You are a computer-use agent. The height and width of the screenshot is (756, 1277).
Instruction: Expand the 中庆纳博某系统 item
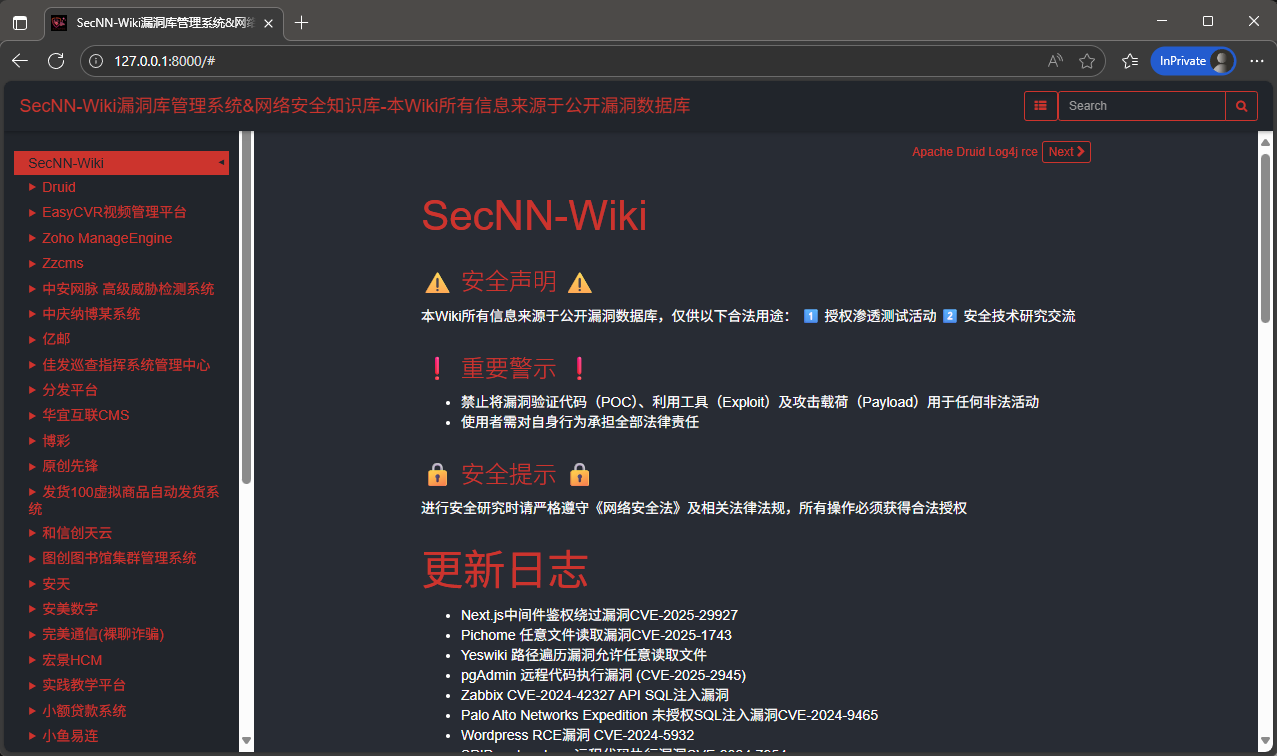tap(84, 314)
